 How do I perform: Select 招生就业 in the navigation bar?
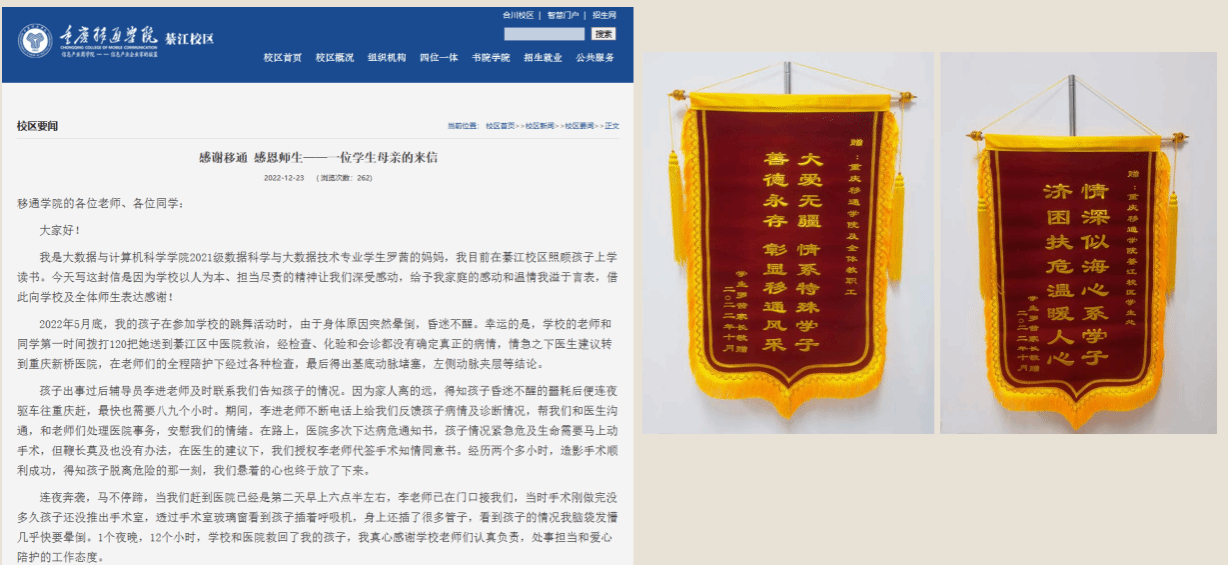[x=543, y=58]
